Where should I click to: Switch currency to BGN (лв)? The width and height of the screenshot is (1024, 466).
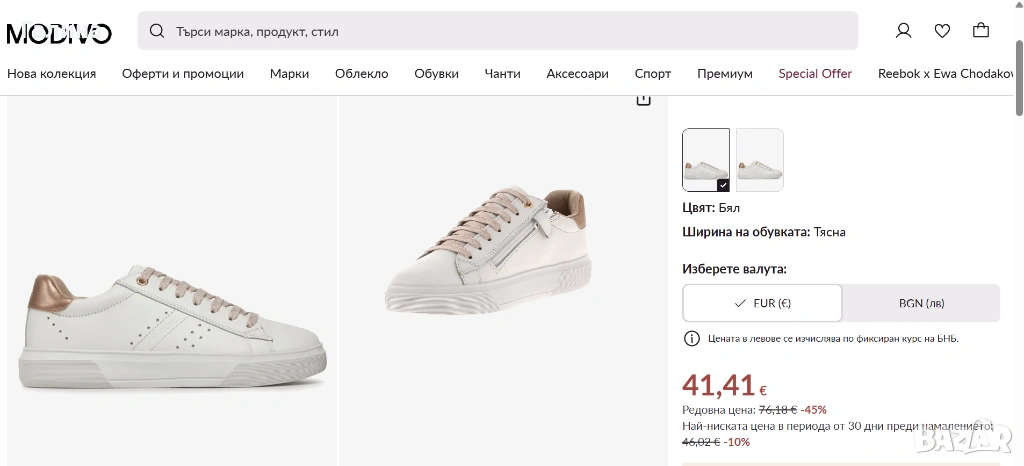[921, 303]
